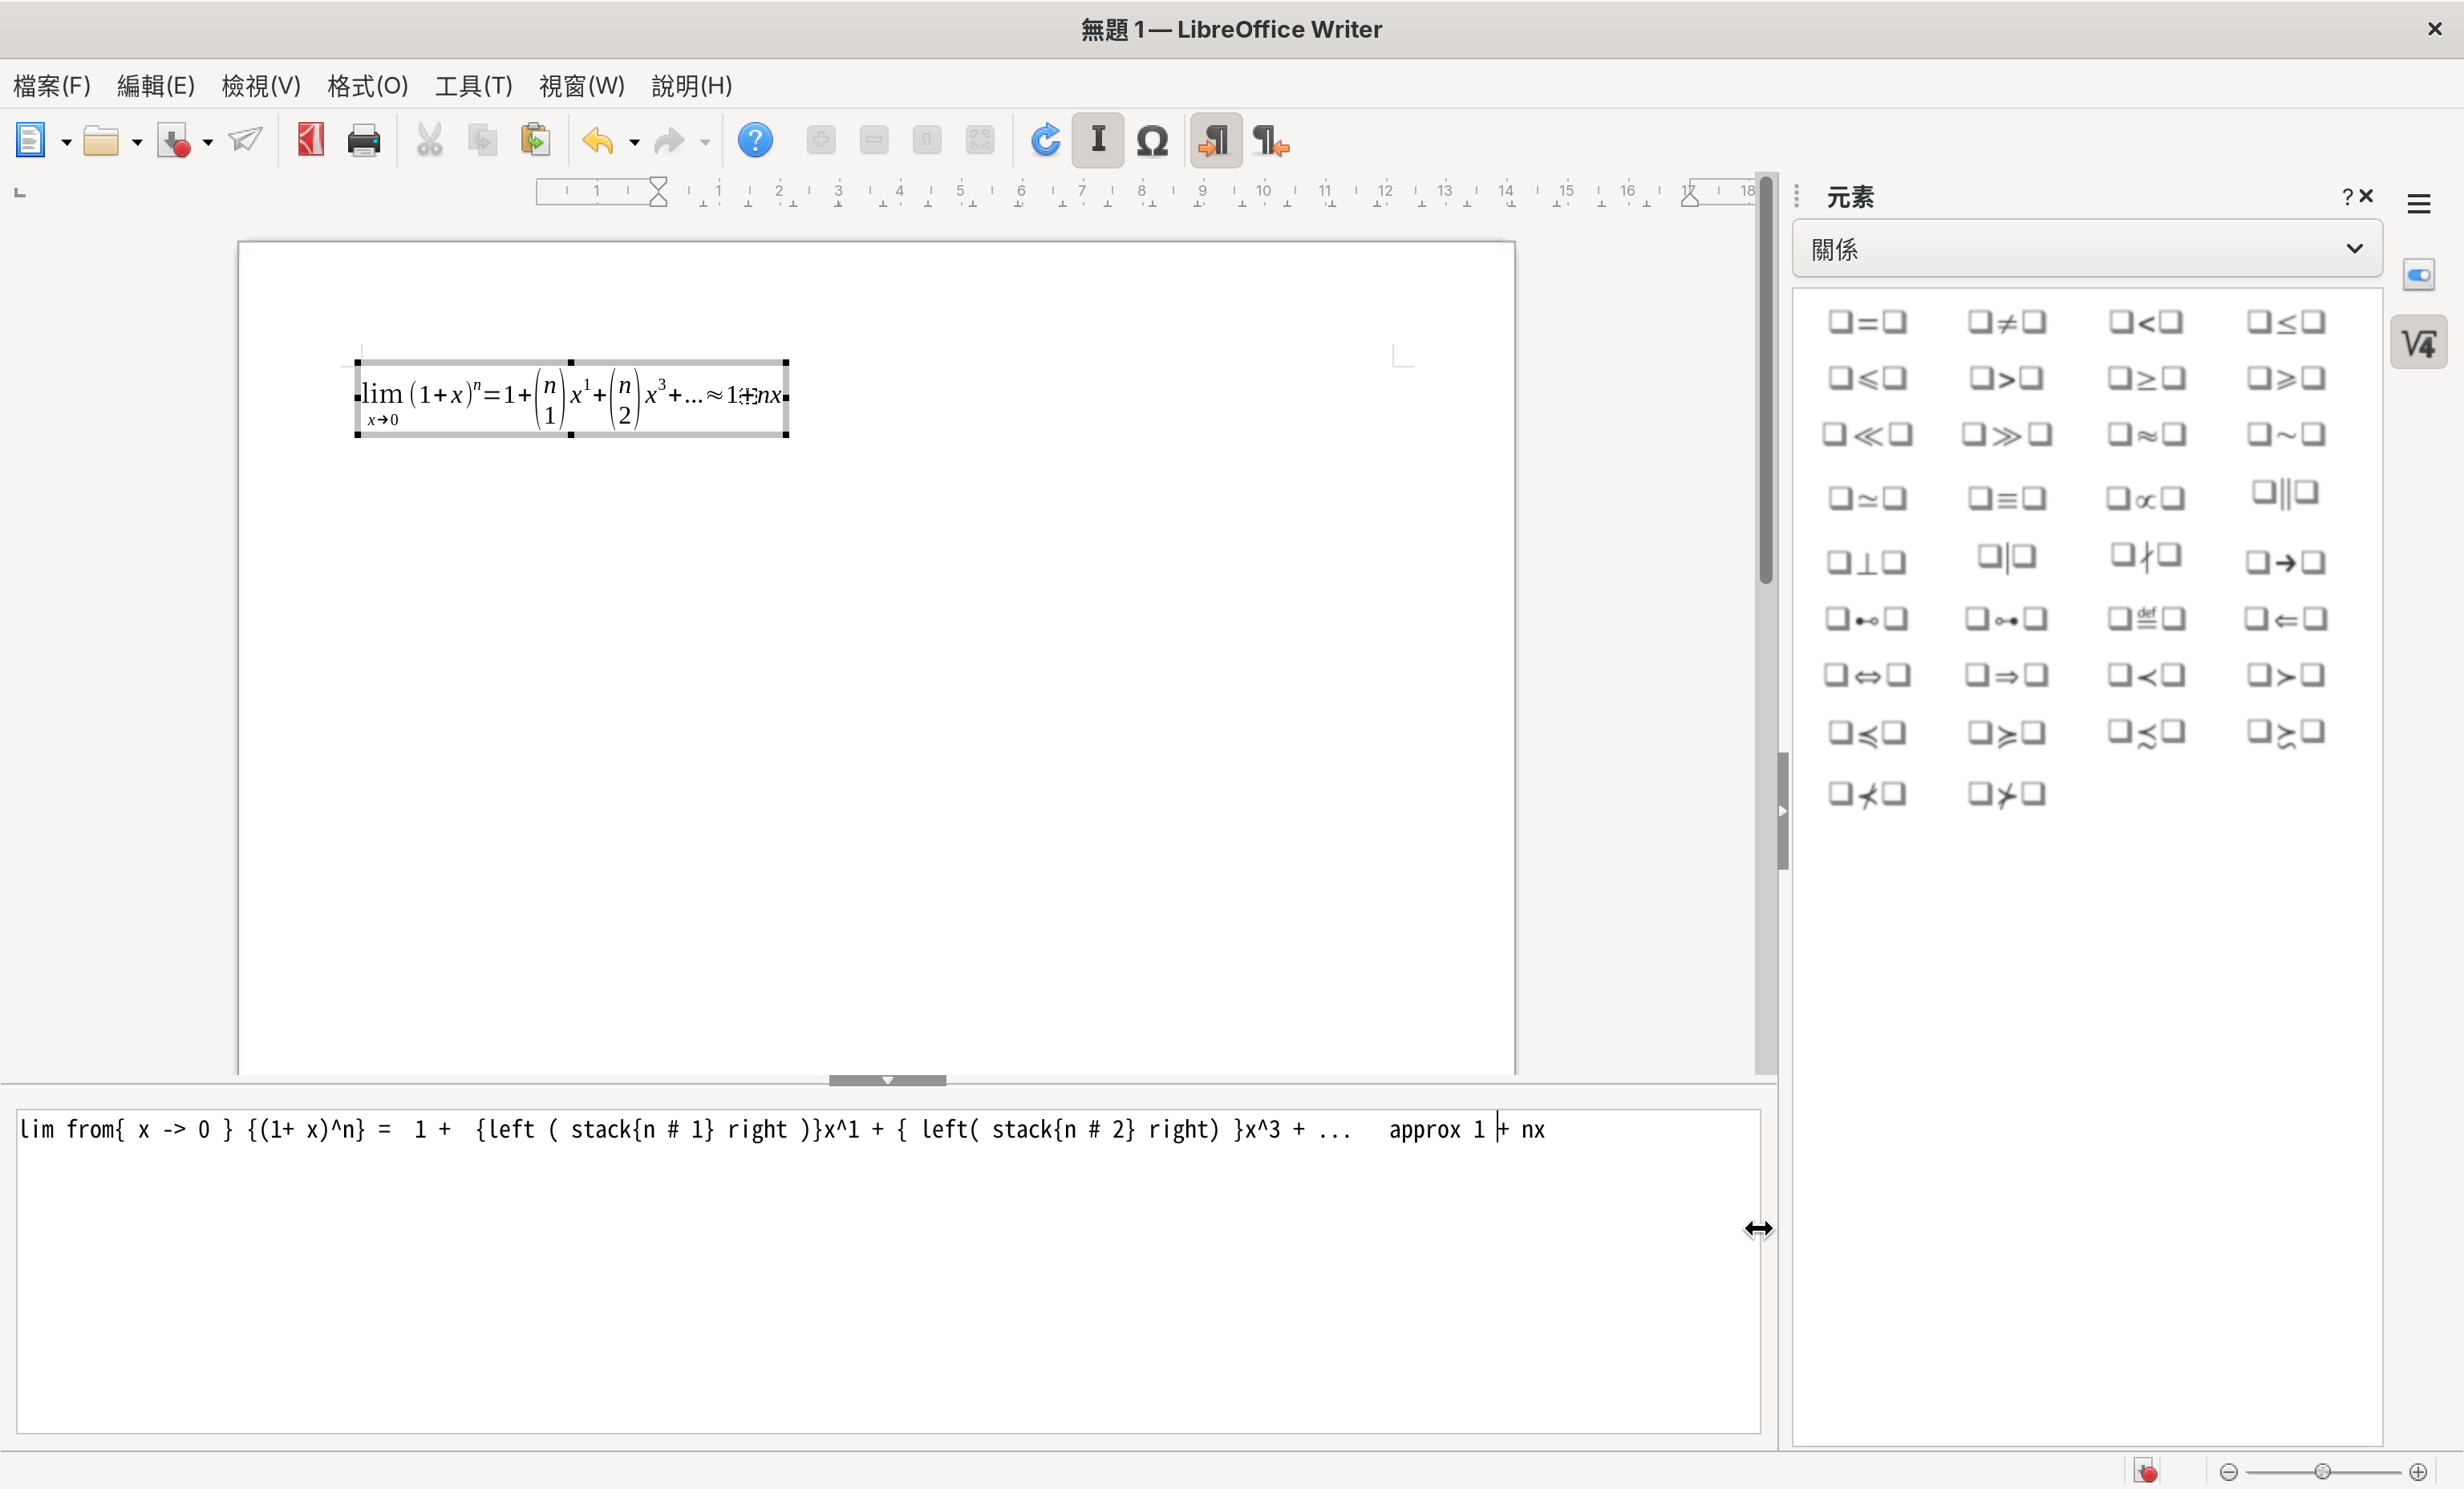This screenshot has height=1489, width=2464.
Task: Select the Elements deck sidebar icon
Action: 2418,343
